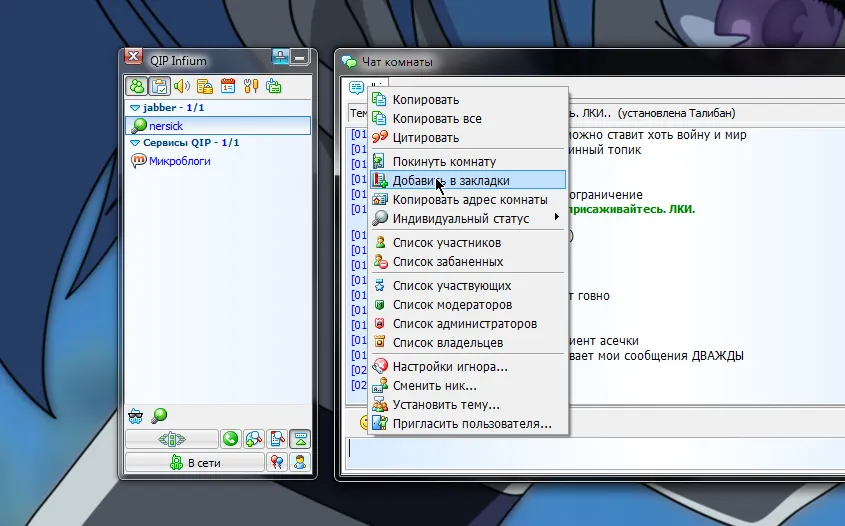Open settings via wrench tools icon
This screenshot has width=845, height=526.
pos(250,86)
